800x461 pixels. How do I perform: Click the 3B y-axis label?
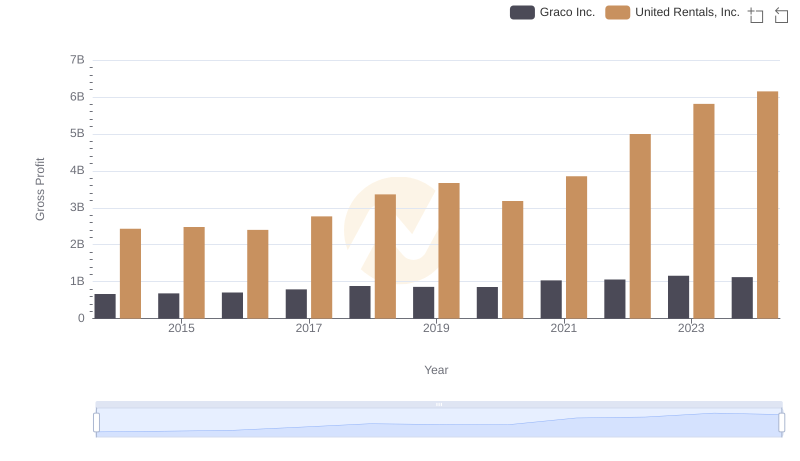tap(77, 208)
